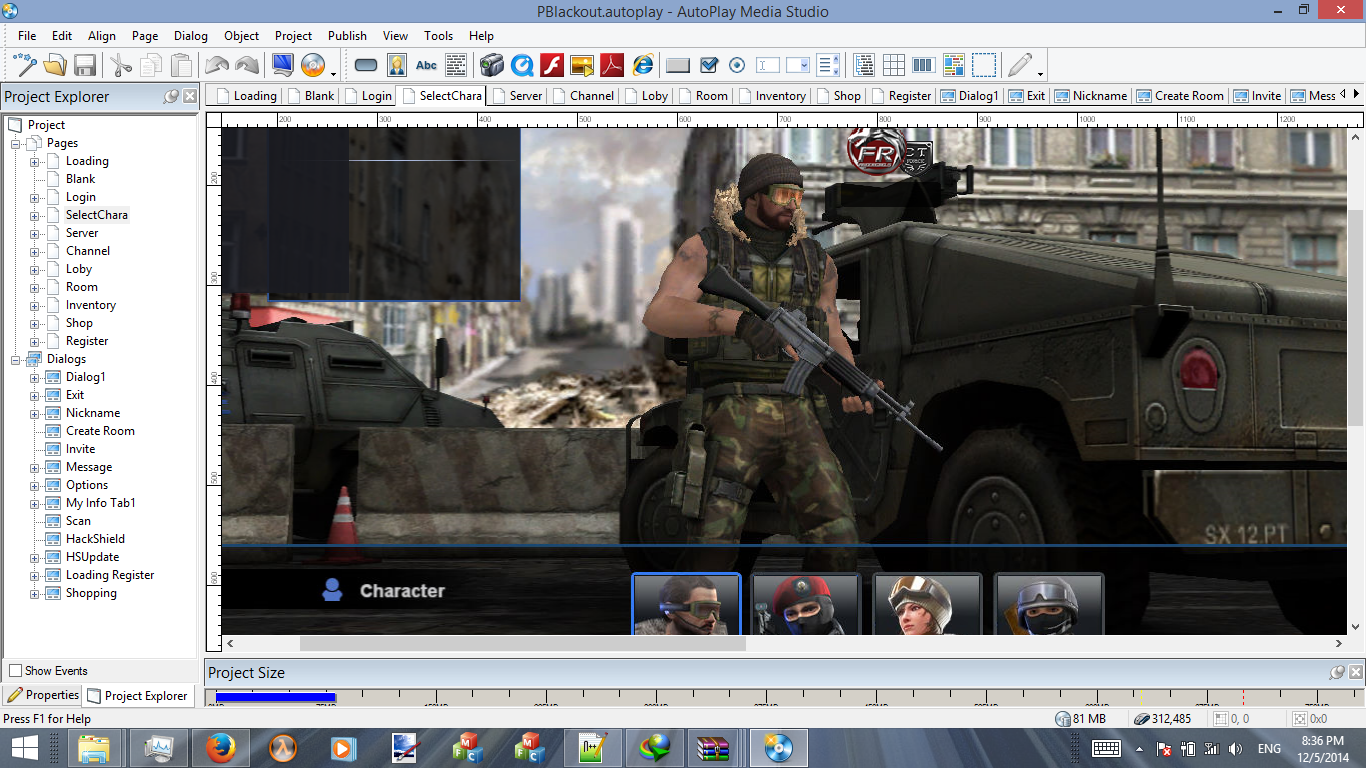Screen dimensions: 1366x768
Task: Toggle the Project Explorer pin
Action: coord(170,96)
